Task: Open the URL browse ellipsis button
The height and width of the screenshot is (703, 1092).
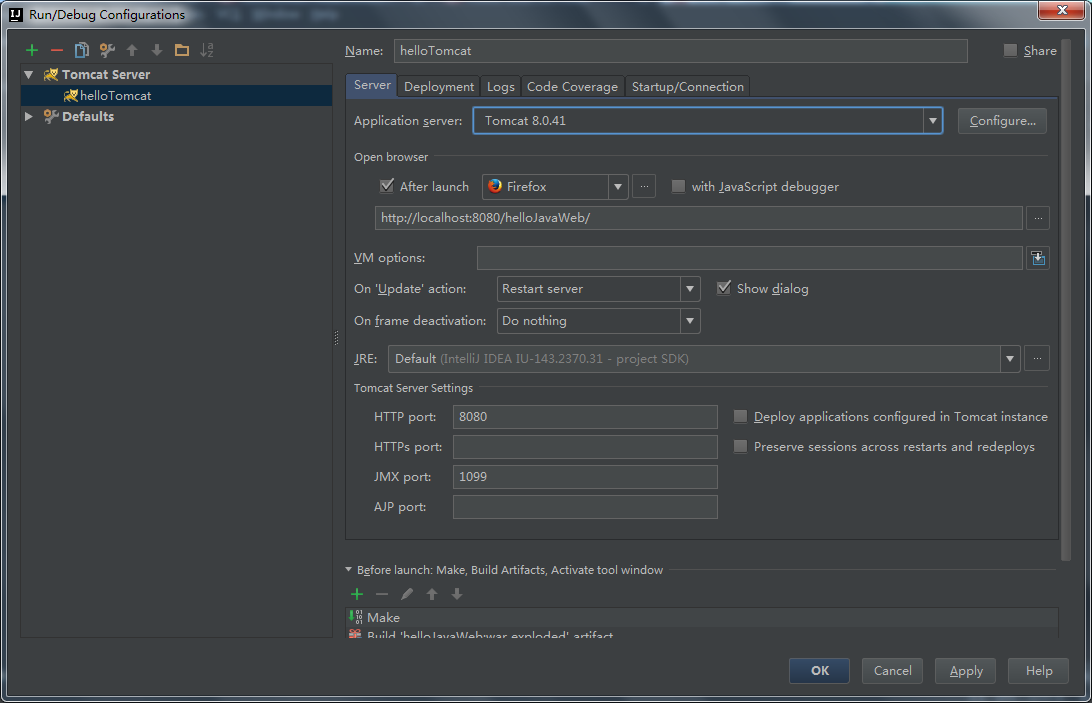Action: (1038, 218)
